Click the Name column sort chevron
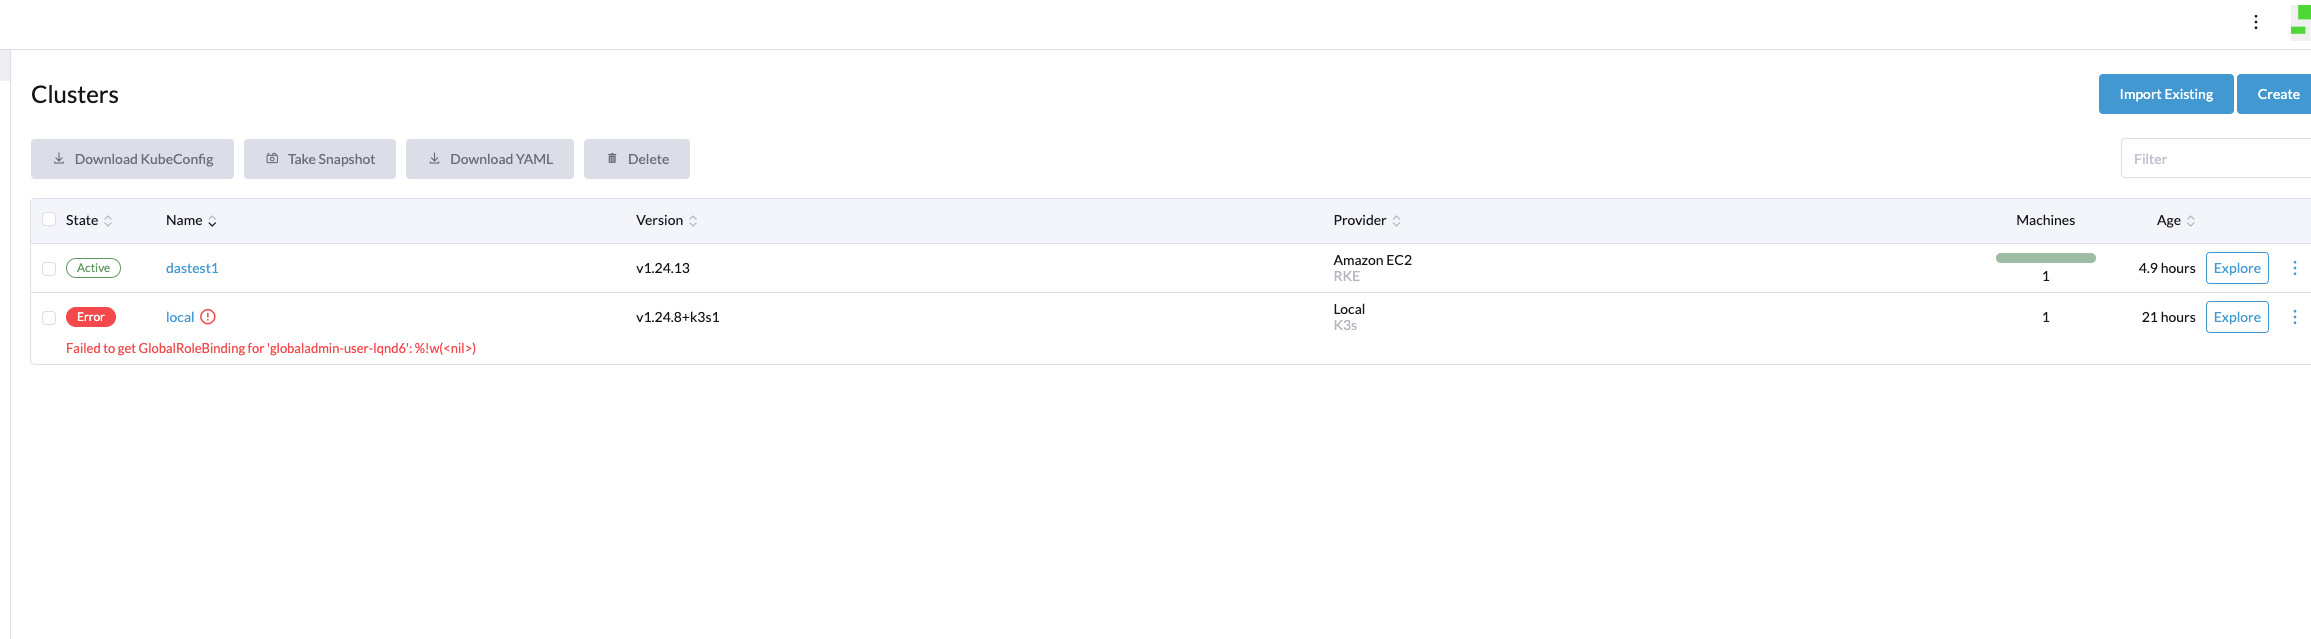 (x=212, y=221)
